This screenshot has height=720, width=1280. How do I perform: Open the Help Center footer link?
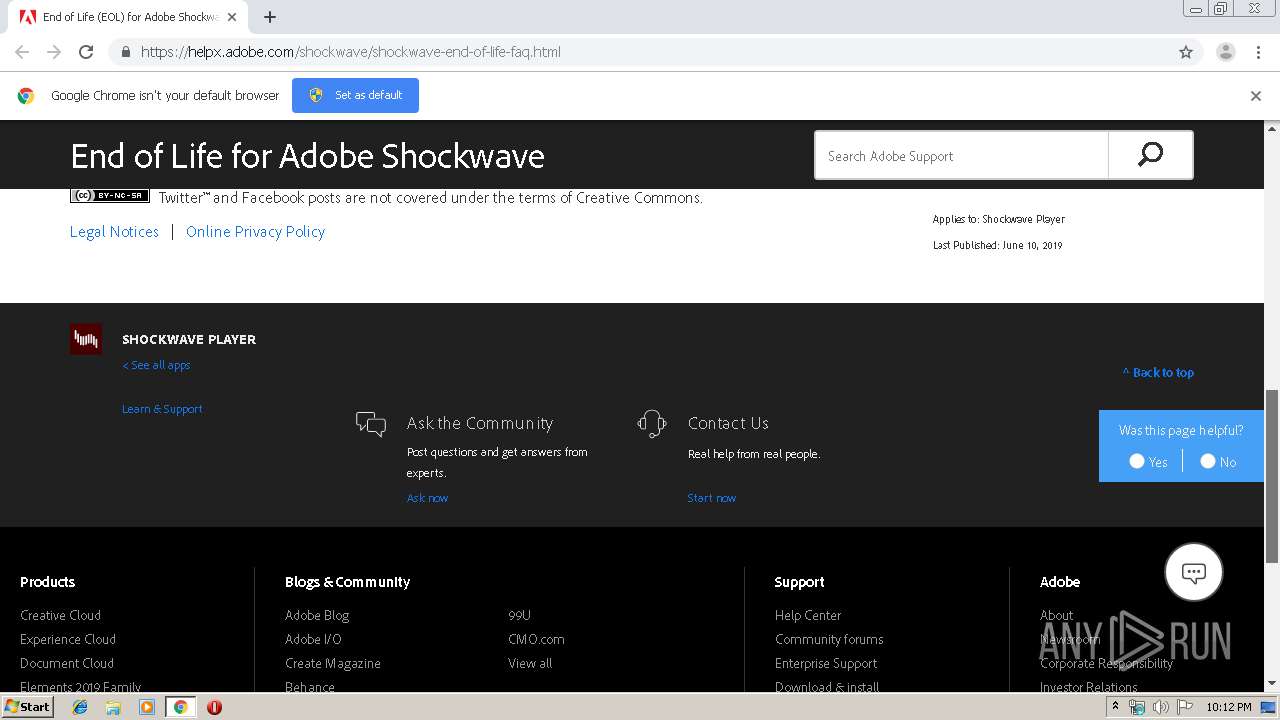coord(808,615)
